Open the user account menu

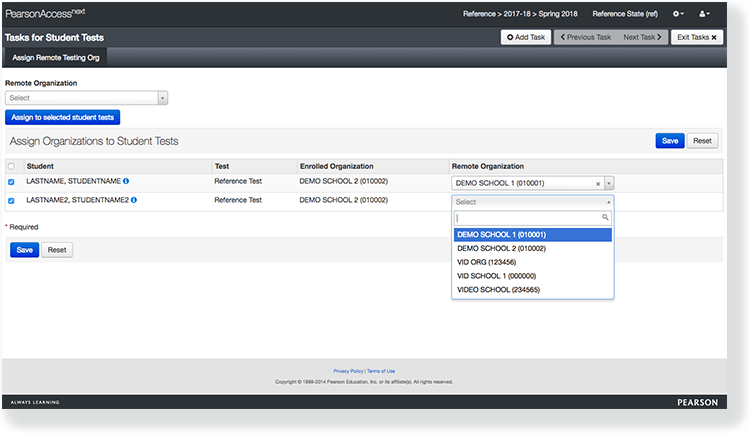click(x=704, y=14)
